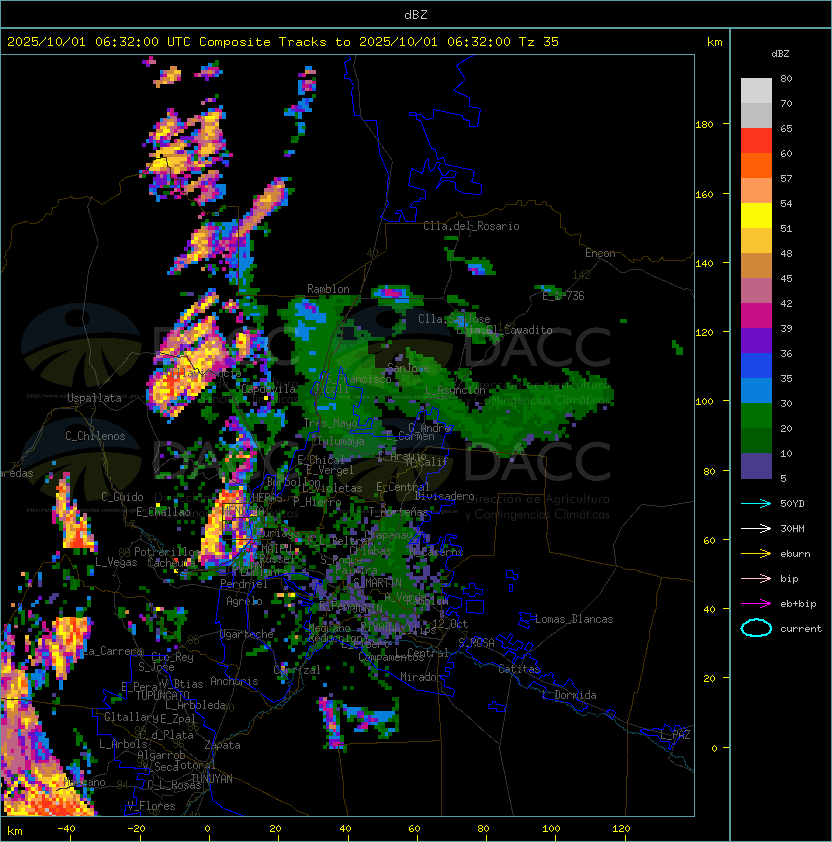Click the 'km' label at bottom-left axis
Screen dimensions: 832x842
tap(15, 831)
